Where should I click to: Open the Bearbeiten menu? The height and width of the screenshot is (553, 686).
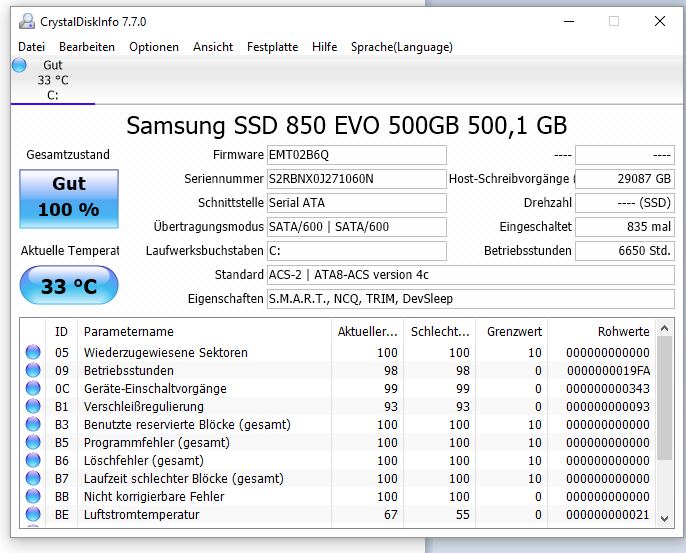(x=87, y=47)
